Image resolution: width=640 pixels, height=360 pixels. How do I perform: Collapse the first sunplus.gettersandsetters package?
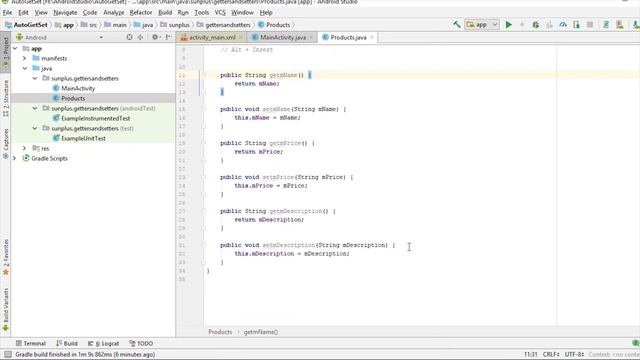[x=35, y=78]
